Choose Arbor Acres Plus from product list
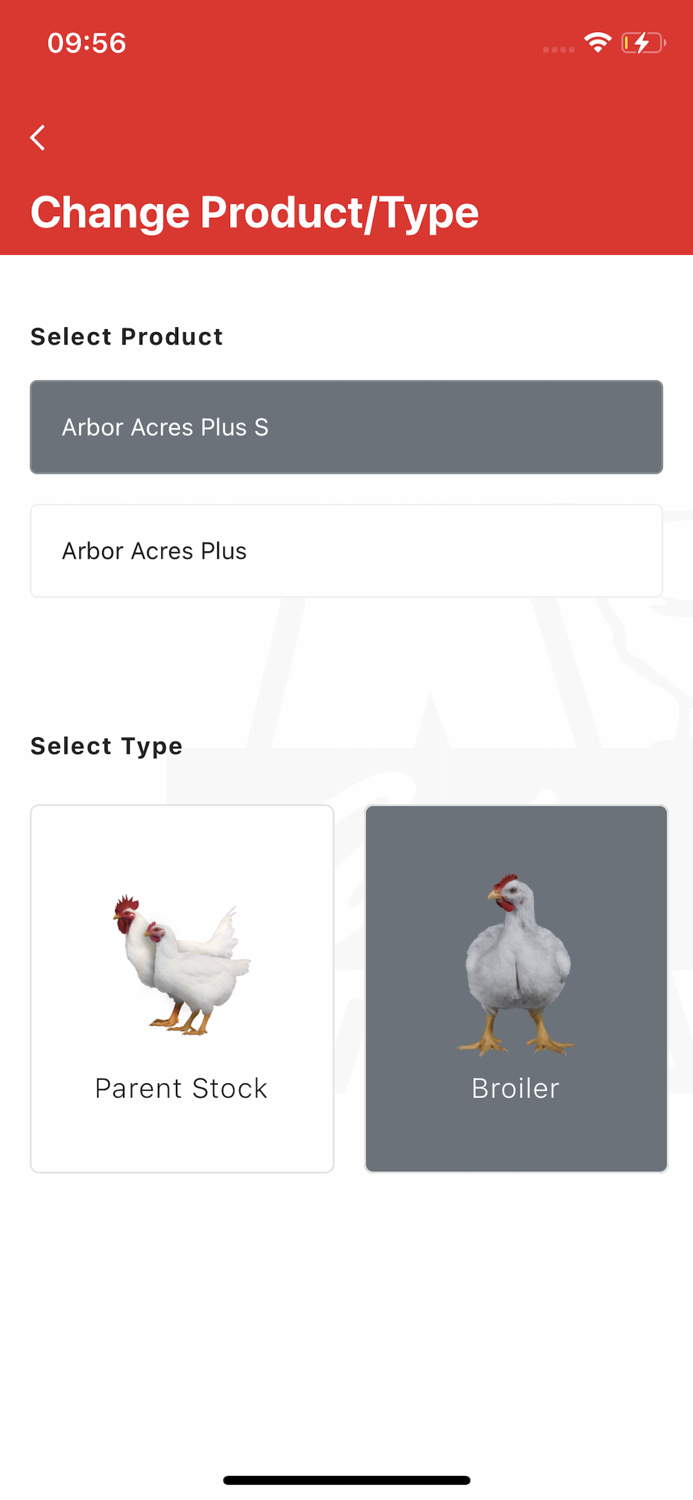This screenshot has height=1500, width=693. [346, 550]
